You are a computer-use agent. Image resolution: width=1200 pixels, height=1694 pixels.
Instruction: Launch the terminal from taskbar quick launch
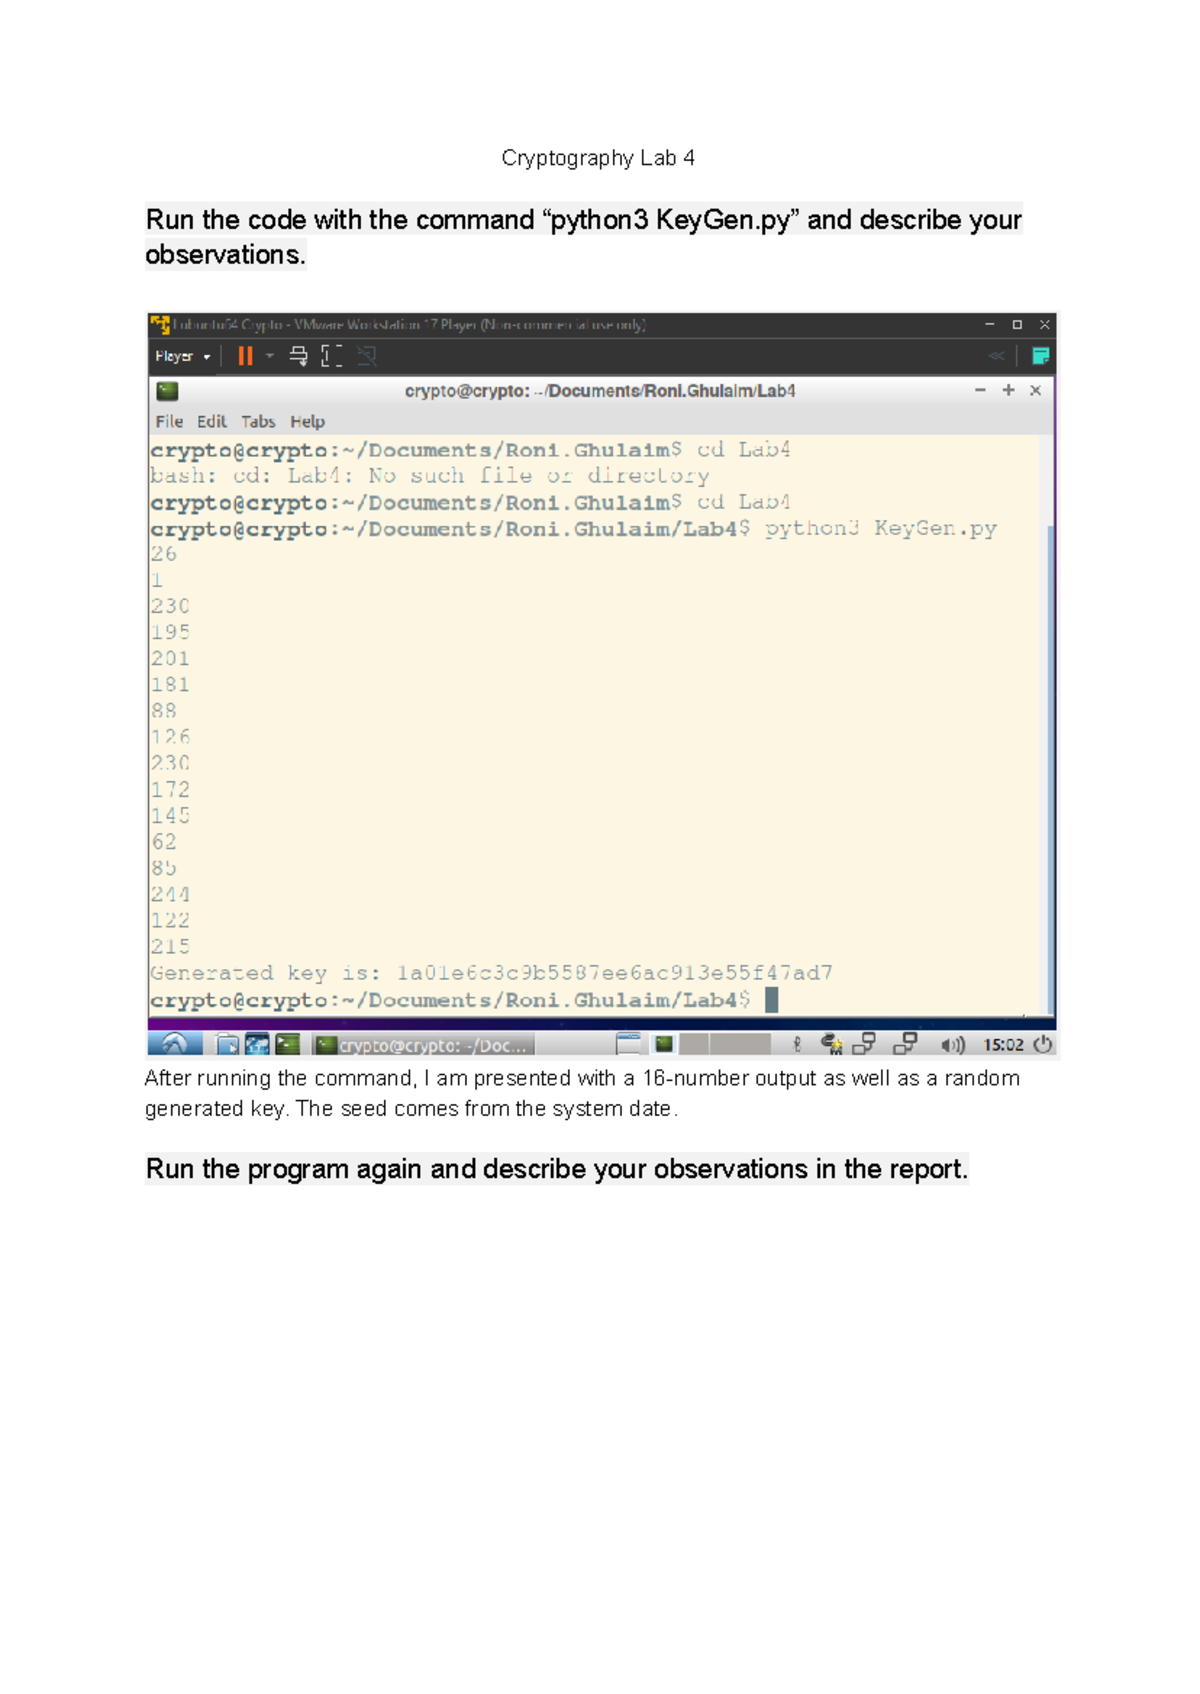(288, 1045)
